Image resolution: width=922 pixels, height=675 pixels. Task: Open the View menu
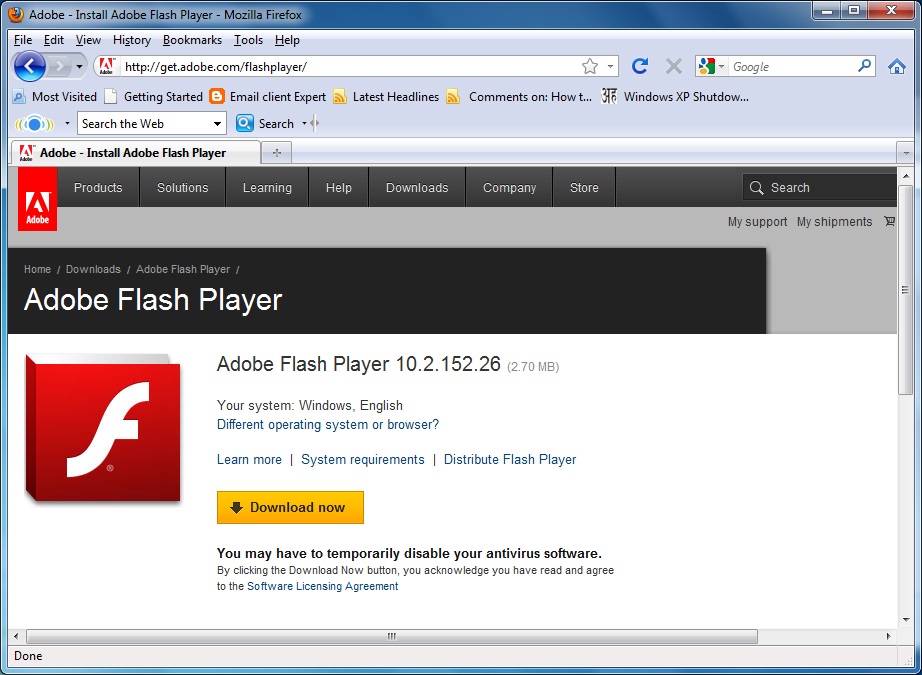[88, 40]
